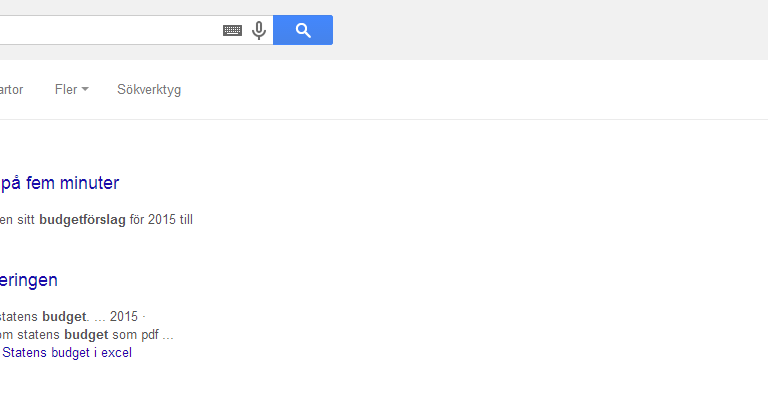Image resolution: width=768 pixels, height=397 pixels.
Task: Click the bold word "budgetförslag" in snippet
Action: (82, 220)
